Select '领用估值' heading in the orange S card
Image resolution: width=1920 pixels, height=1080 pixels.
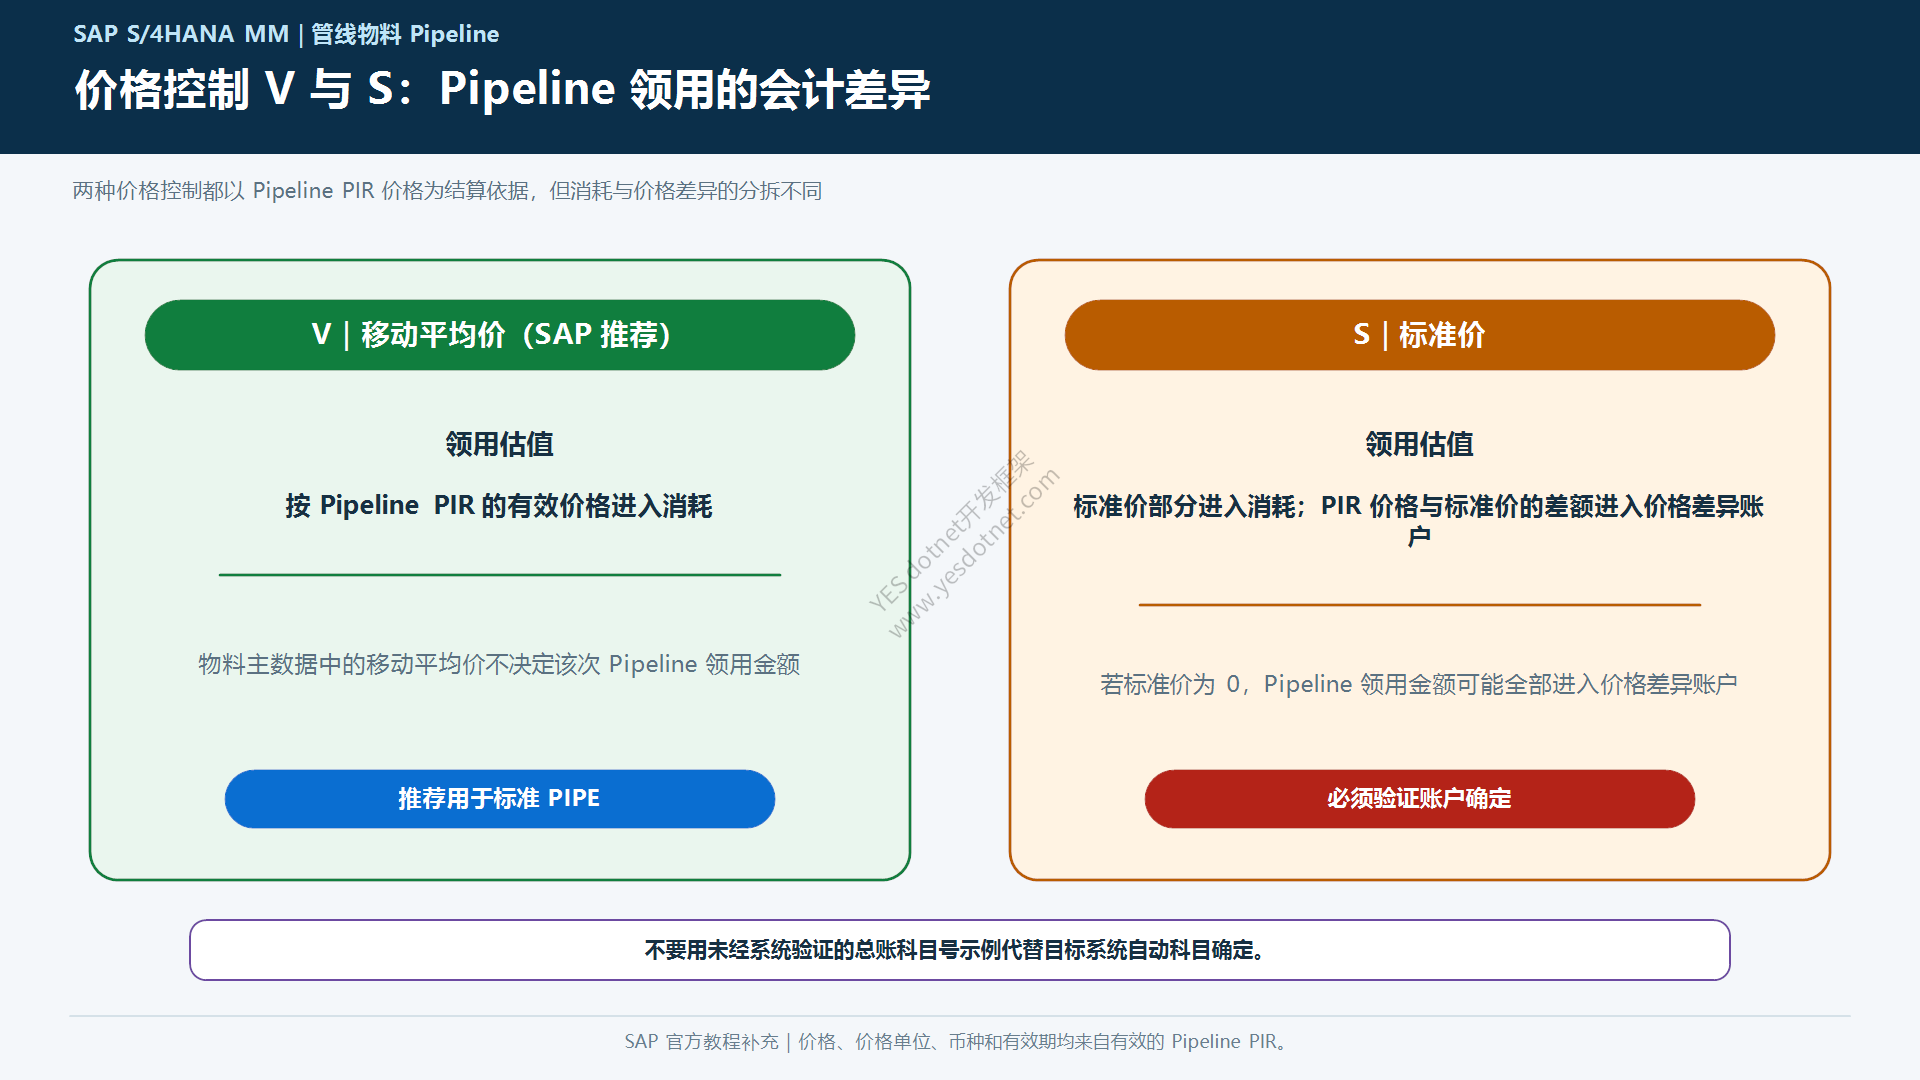1420,444
